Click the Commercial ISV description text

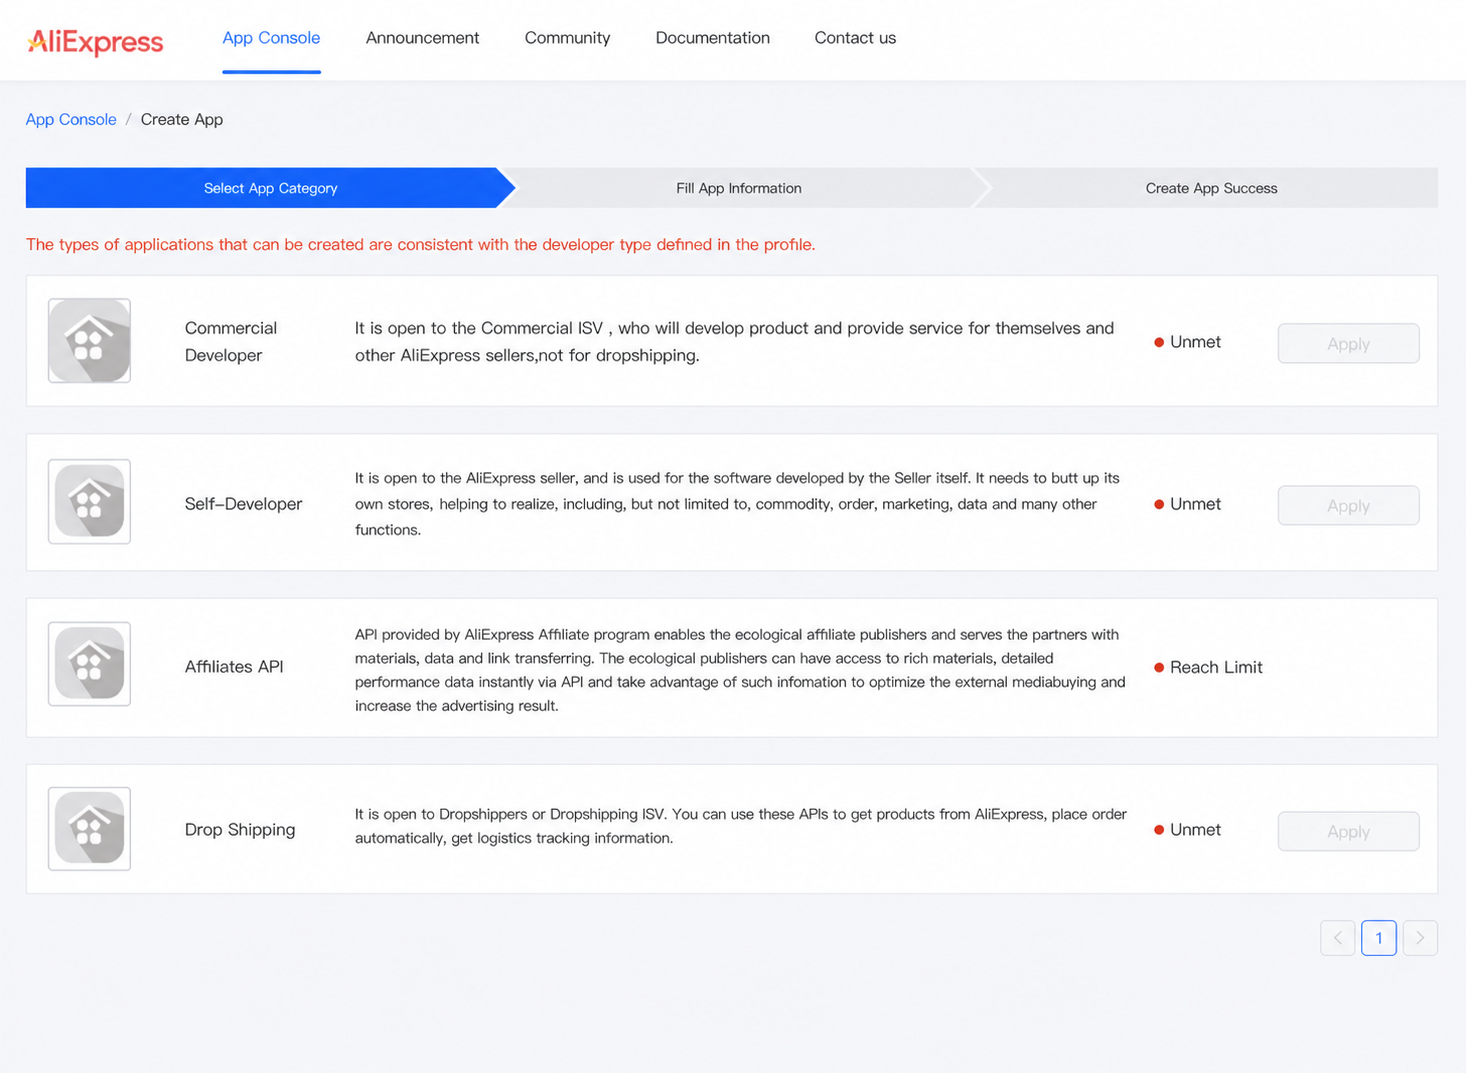click(735, 341)
